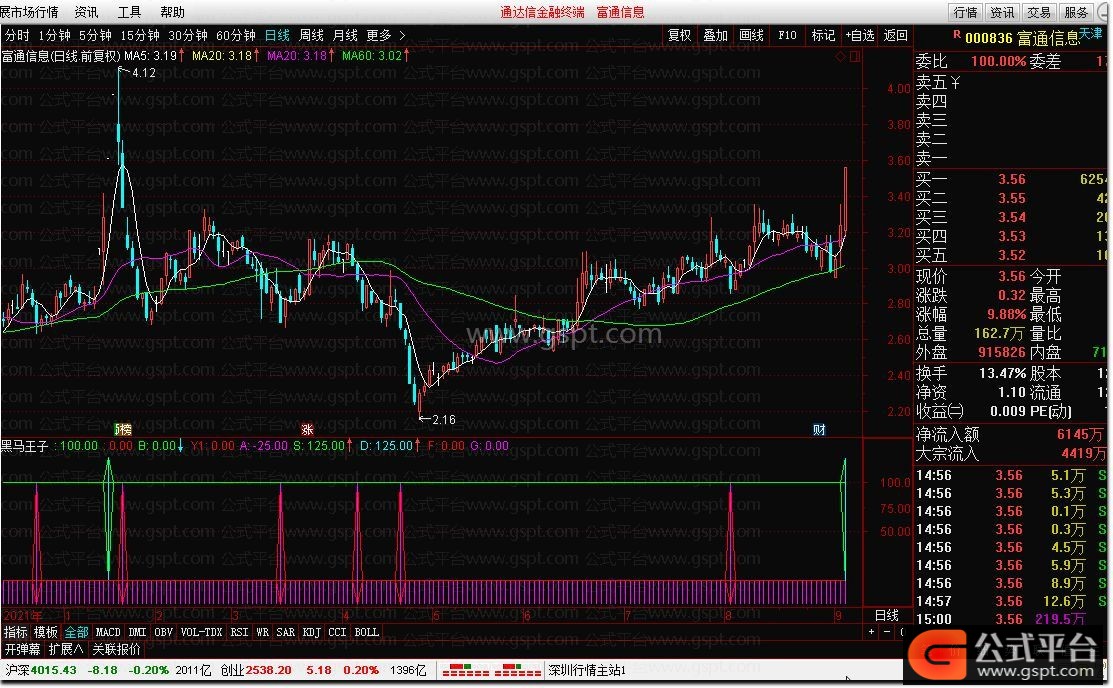Switch to the 分时 chart period
Image resolution: width=1113 pixels, height=688 pixels.
coord(17,36)
